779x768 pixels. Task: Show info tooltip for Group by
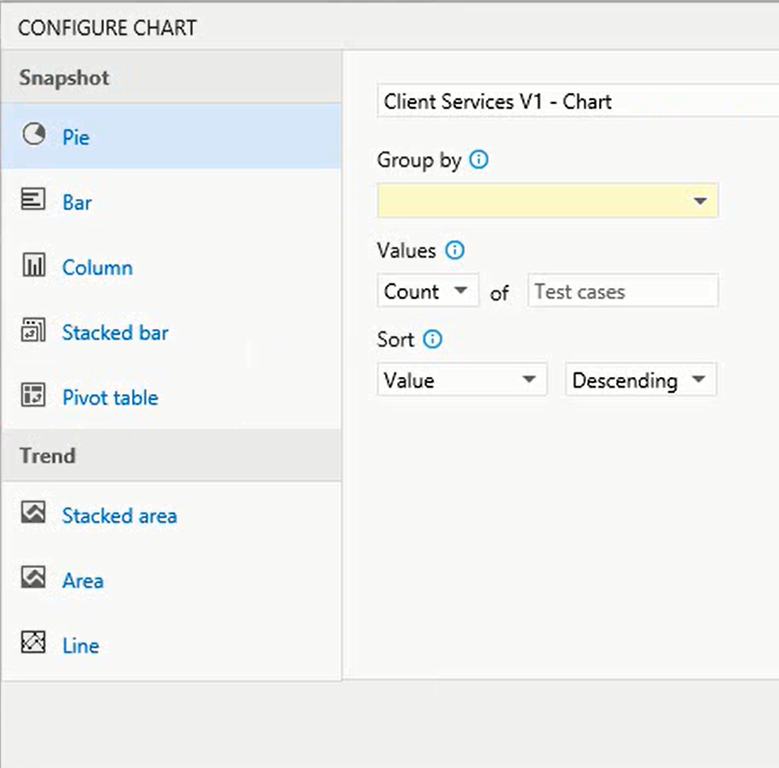coord(479,159)
